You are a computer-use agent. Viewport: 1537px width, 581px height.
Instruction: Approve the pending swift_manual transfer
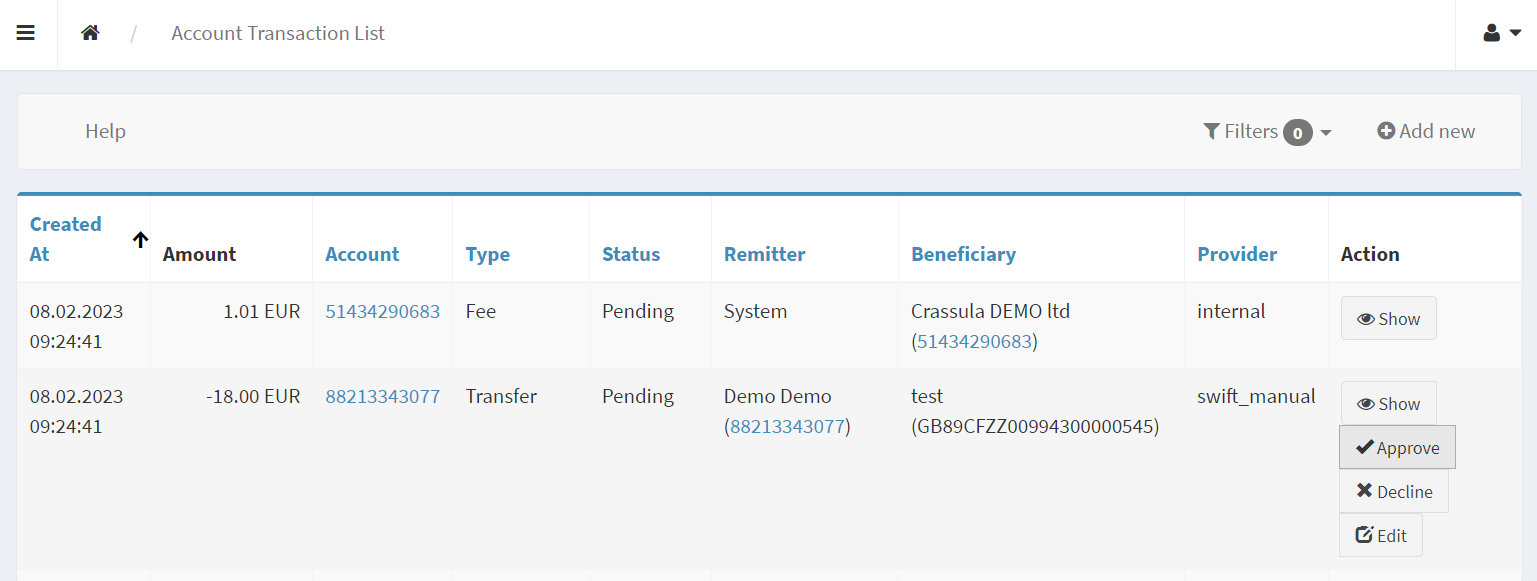(x=1397, y=447)
